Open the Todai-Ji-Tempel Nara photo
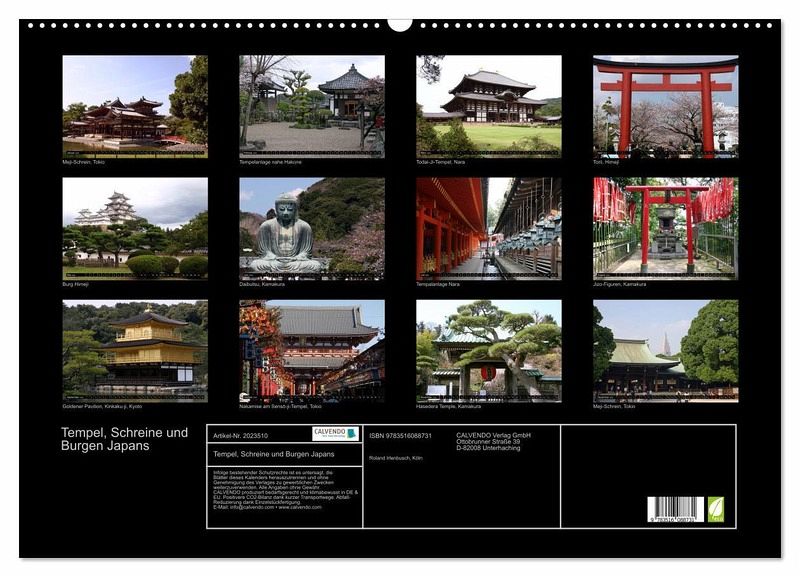 489,107
